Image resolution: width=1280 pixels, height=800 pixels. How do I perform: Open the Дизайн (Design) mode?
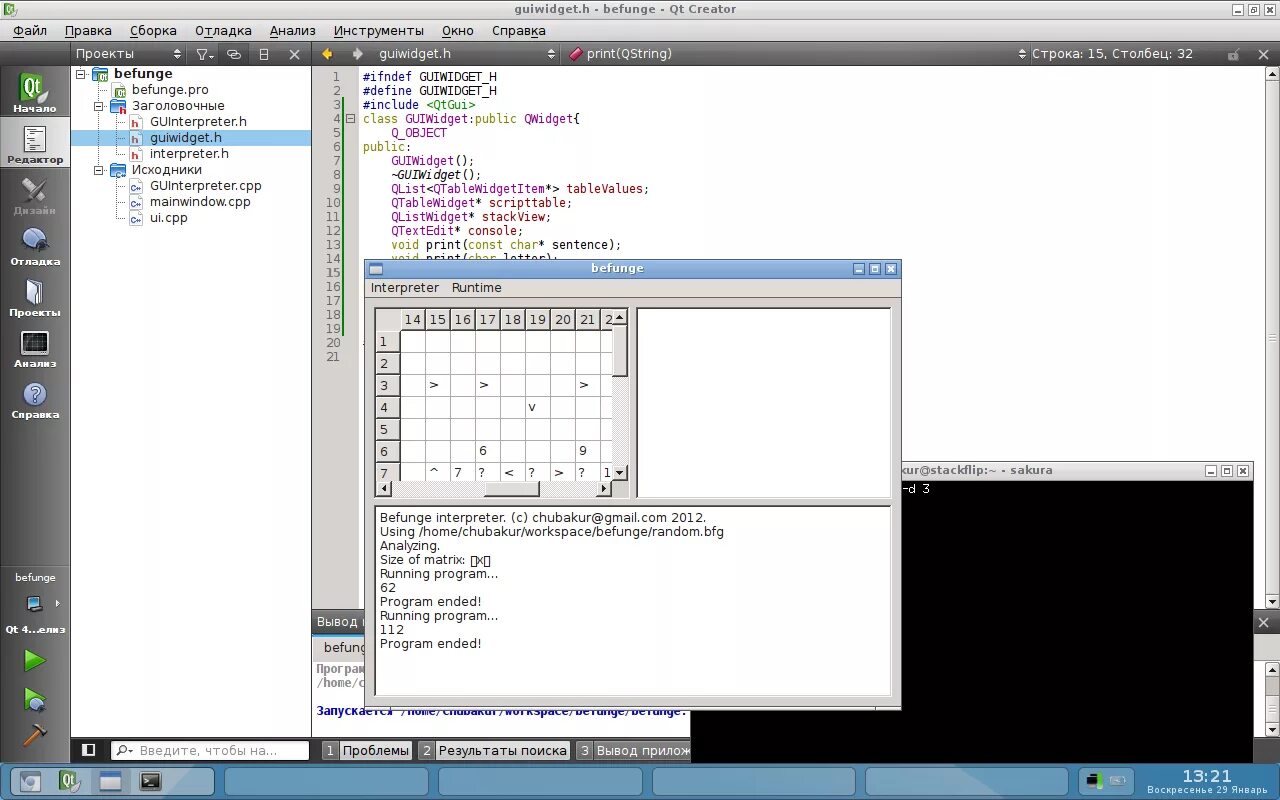tap(35, 194)
